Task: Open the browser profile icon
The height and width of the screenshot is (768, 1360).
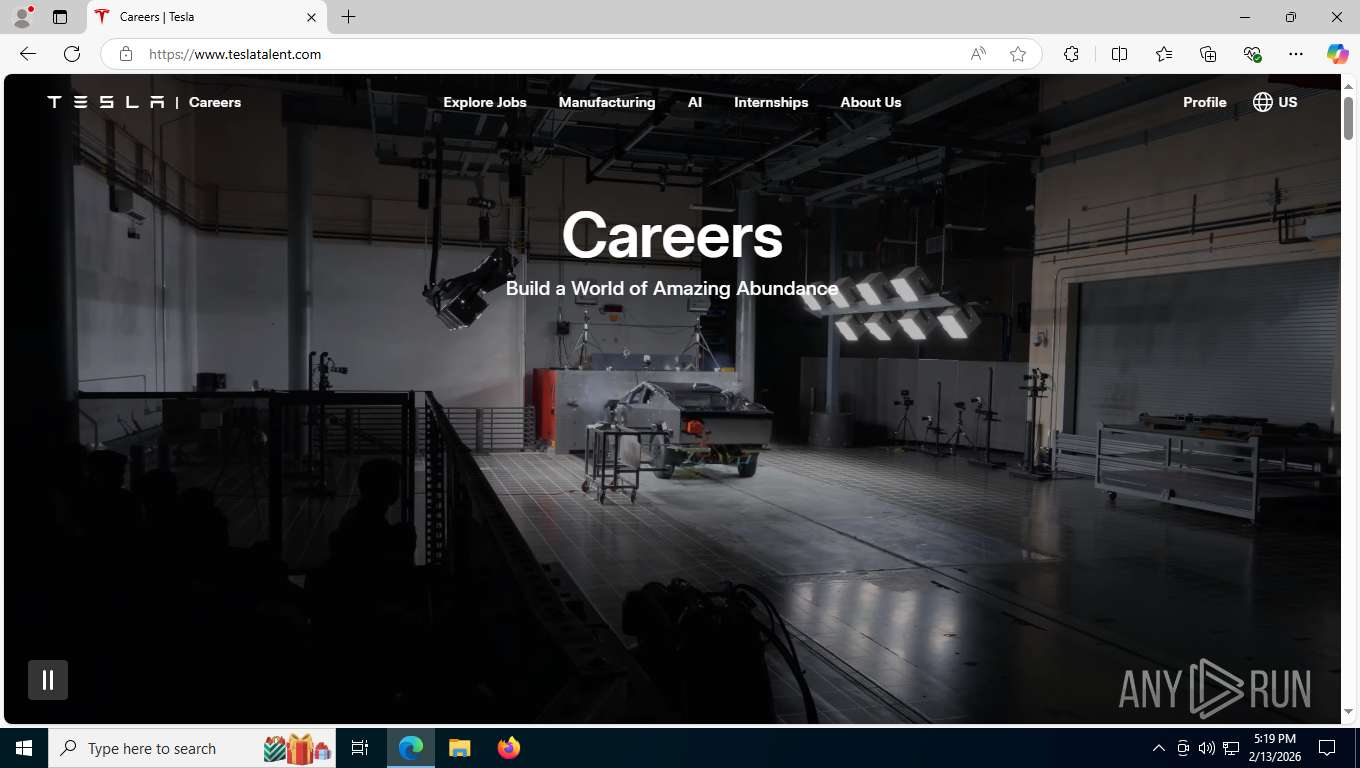Action: tap(22, 17)
